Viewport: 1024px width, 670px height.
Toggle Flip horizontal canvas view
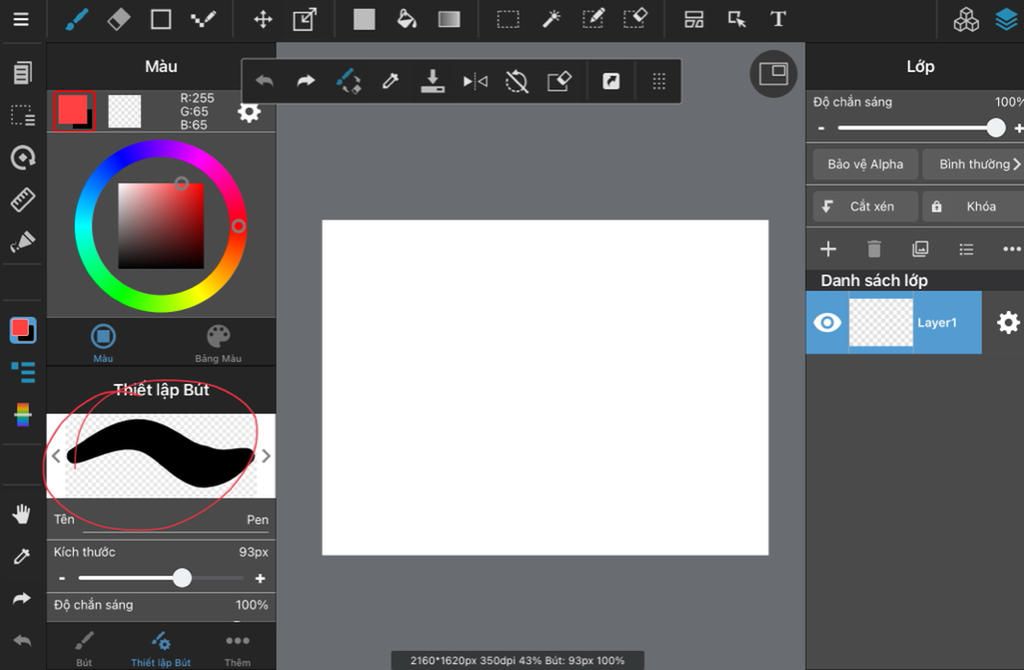475,81
